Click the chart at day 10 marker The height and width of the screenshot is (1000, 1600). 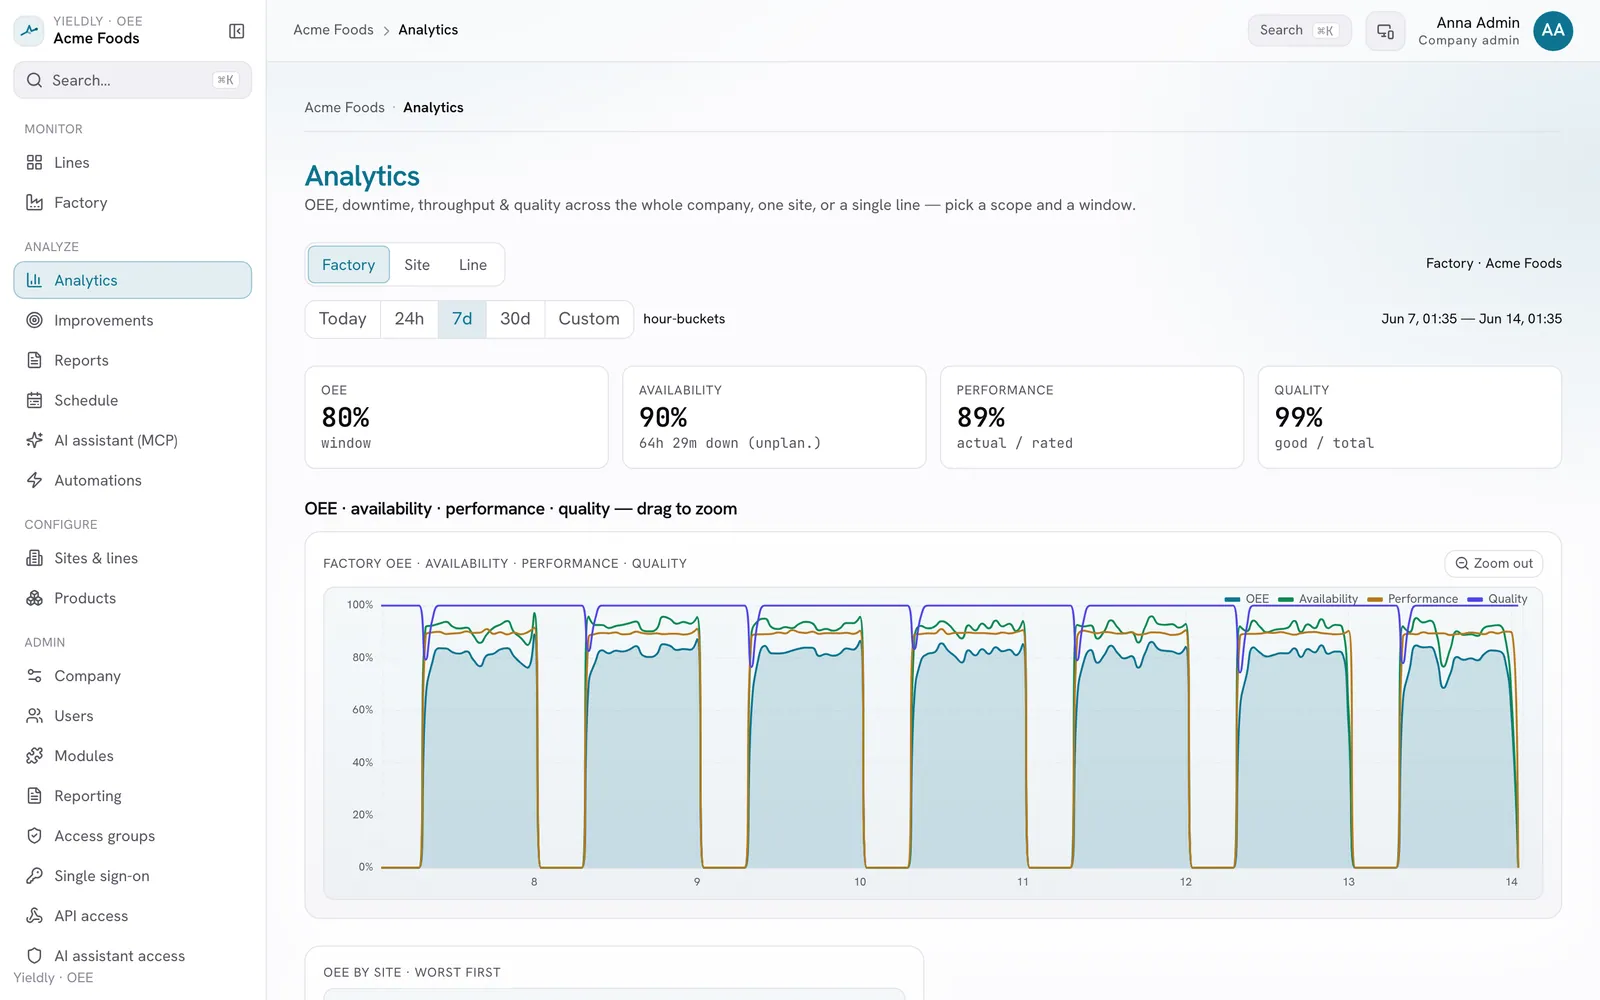click(860, 882)
